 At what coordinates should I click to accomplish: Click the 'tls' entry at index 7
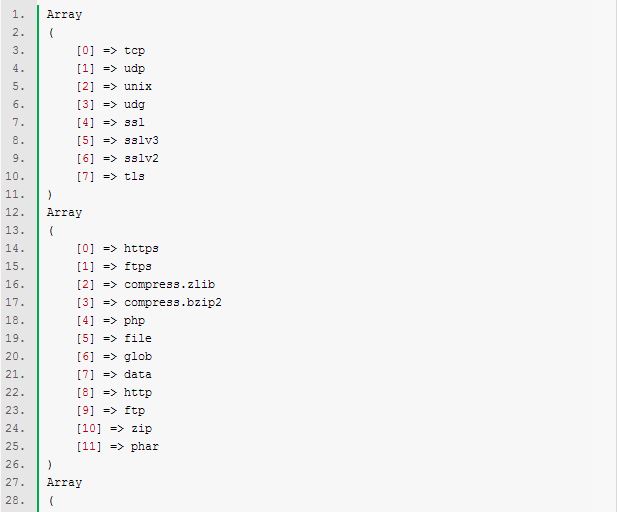134,176
